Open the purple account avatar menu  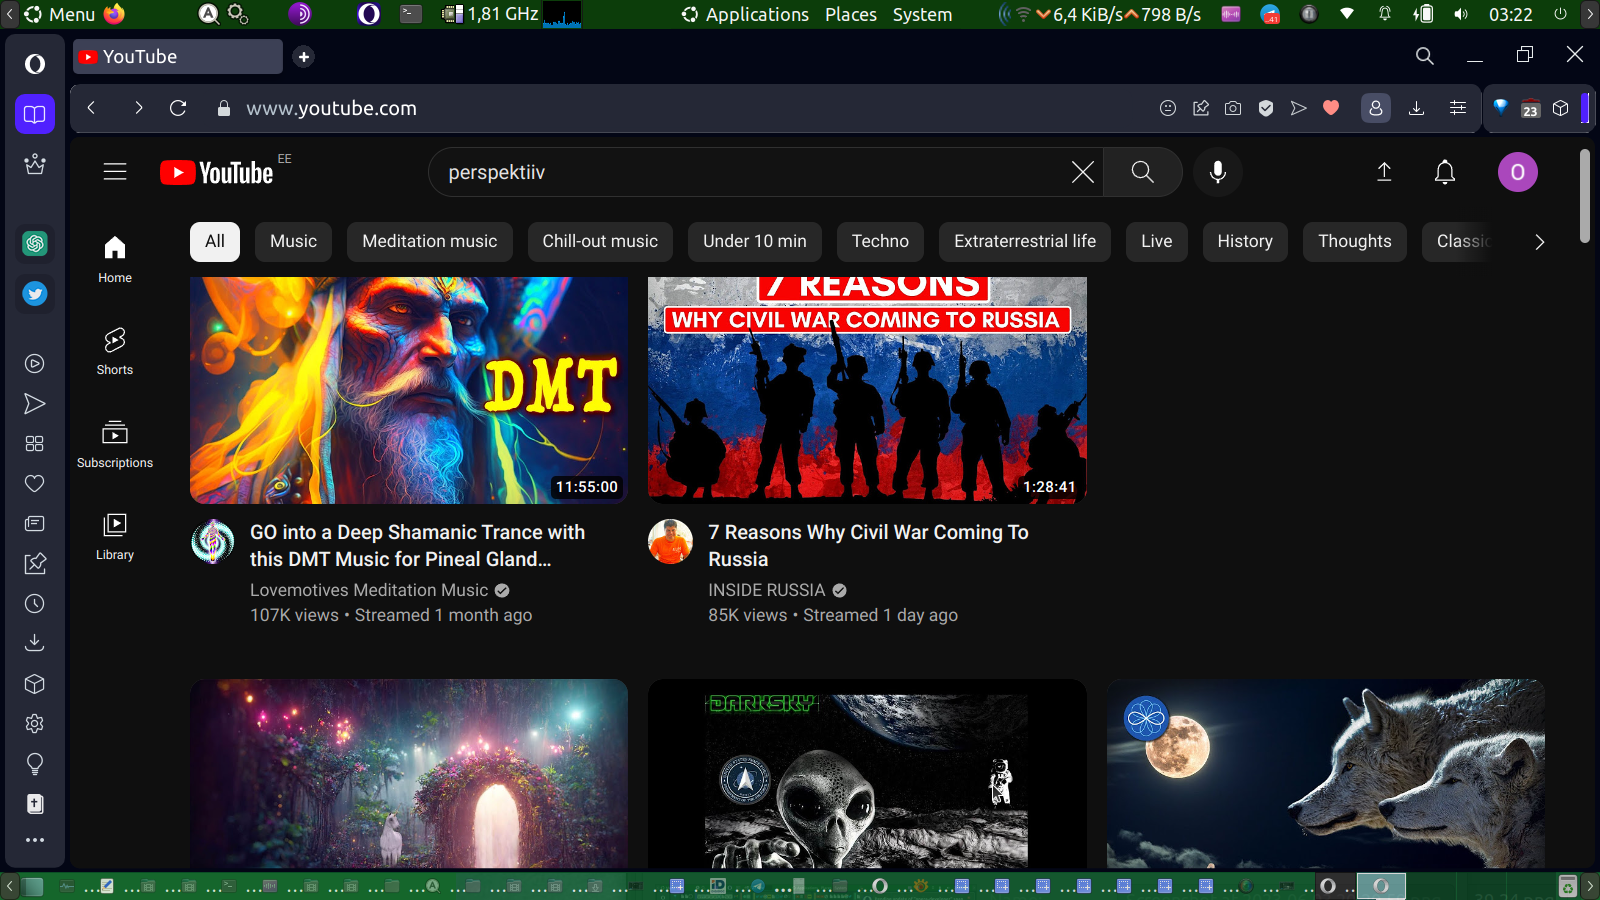click(1517, 172)
